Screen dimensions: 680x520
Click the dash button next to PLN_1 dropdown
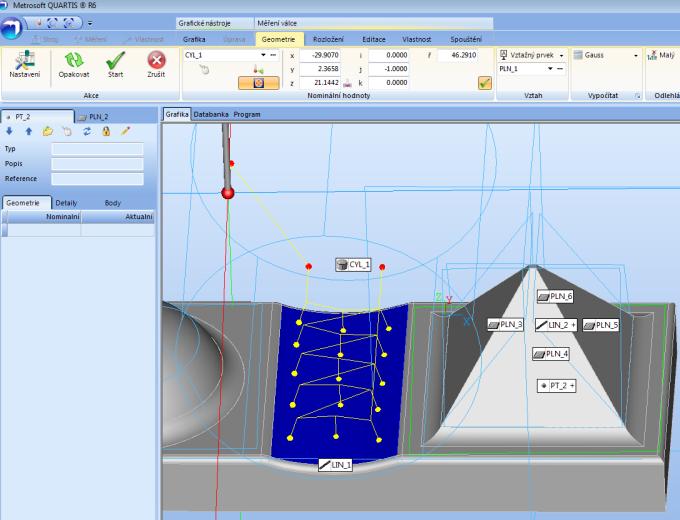point(560,69)
